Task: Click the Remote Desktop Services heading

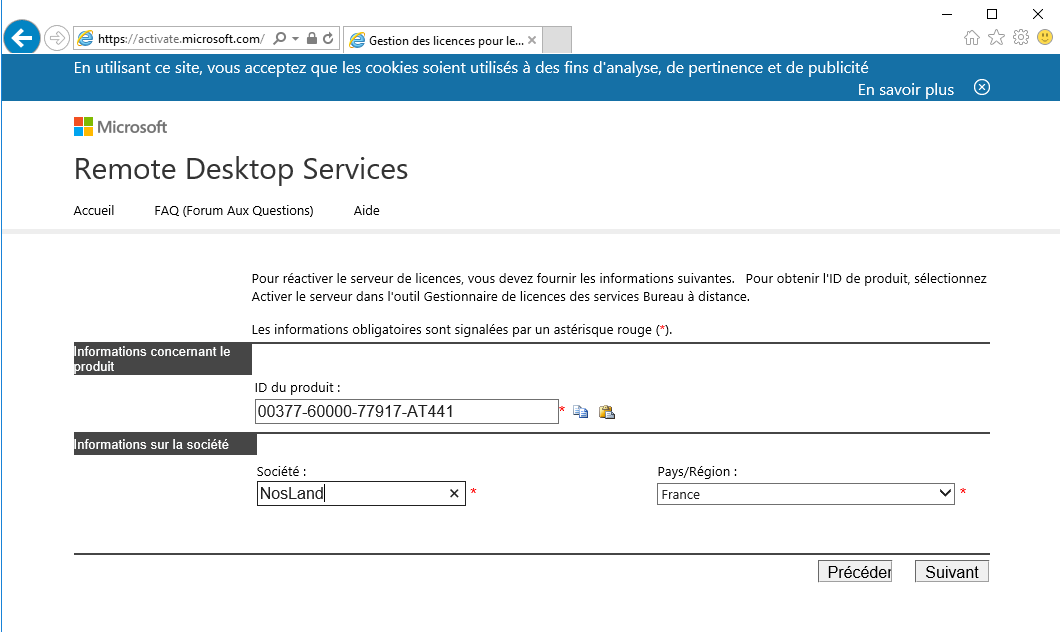Action: coord(241,169)
